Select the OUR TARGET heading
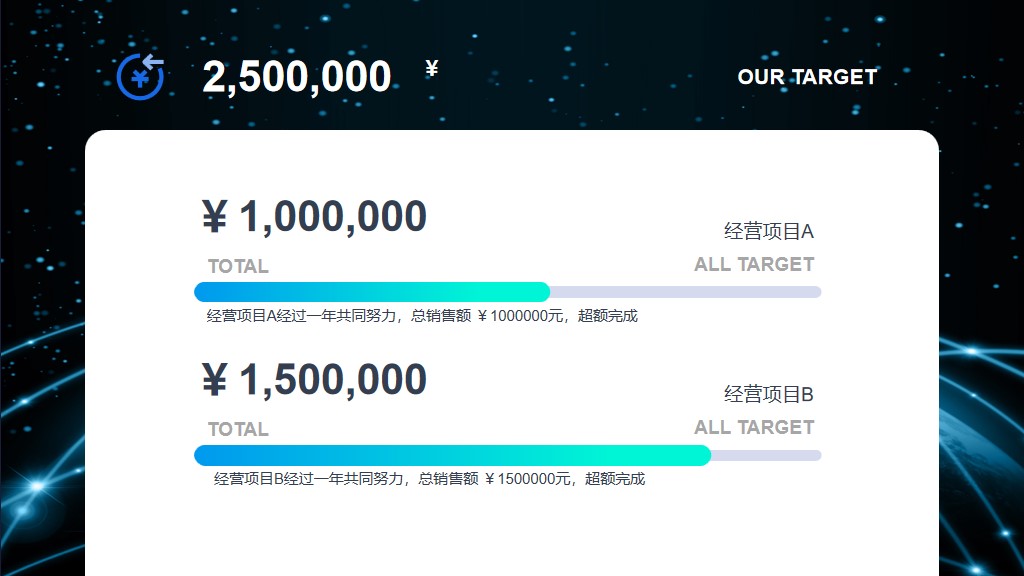Viewport: 1024px width, 576px height. pos(807,77)
